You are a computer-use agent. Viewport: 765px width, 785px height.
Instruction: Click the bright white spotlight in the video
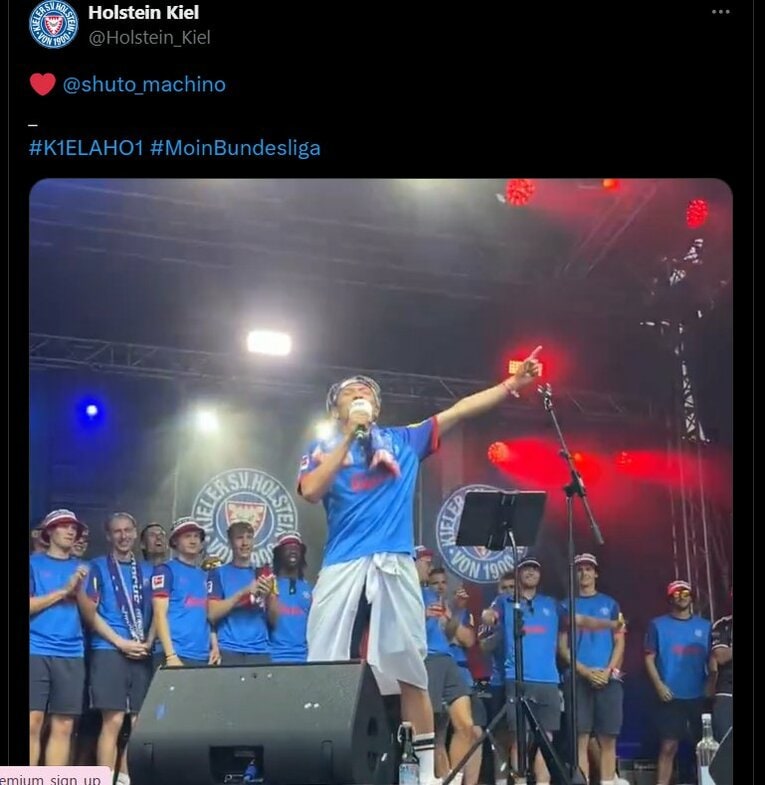pos(269,343)
